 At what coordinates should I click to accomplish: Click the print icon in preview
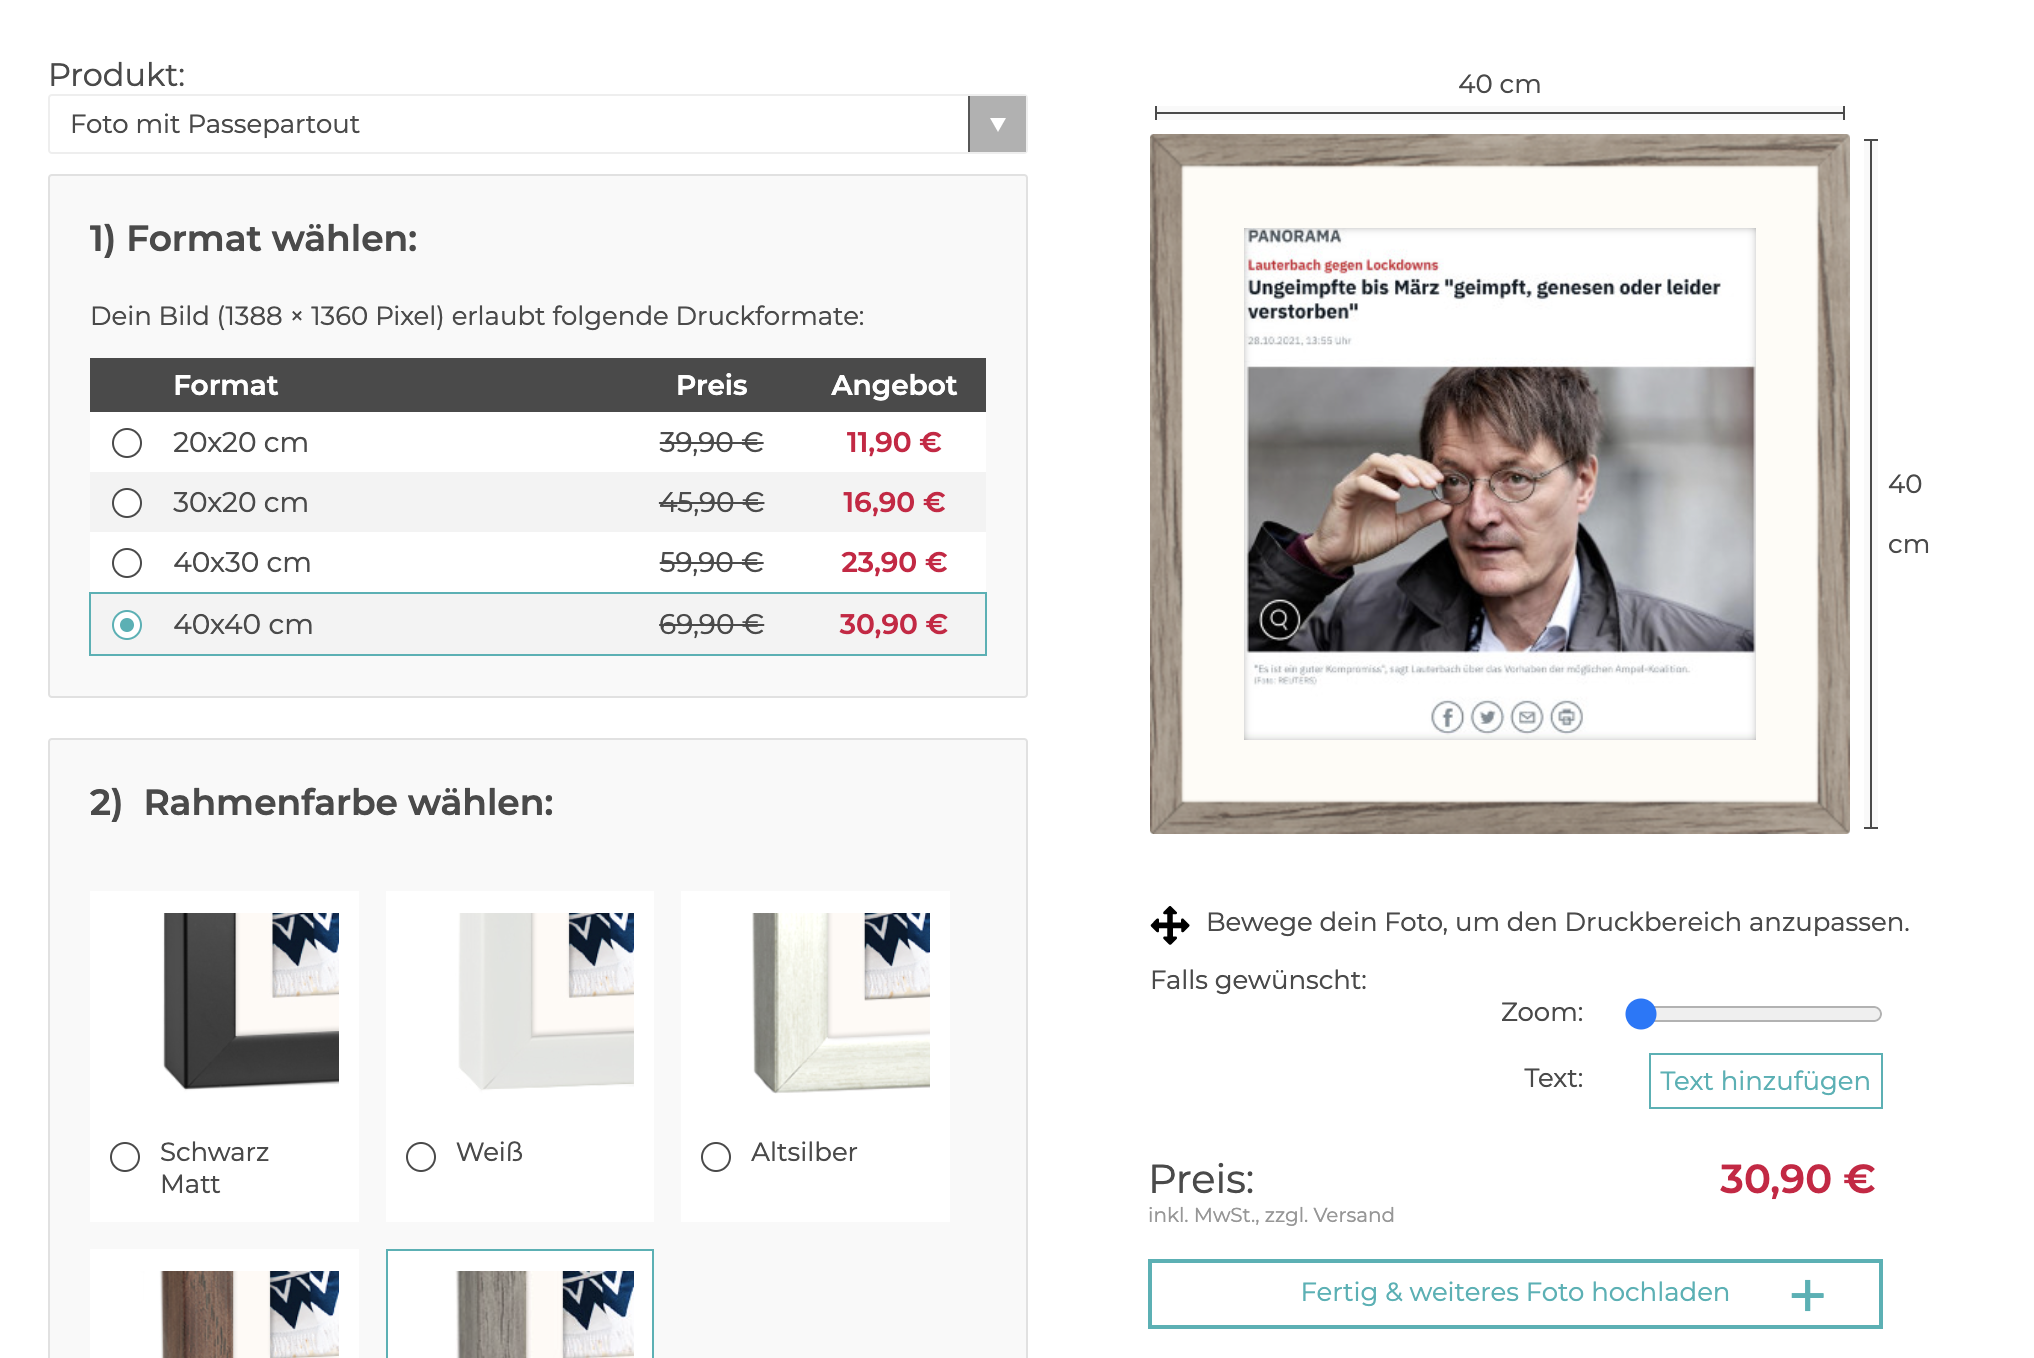point(1567,717)
